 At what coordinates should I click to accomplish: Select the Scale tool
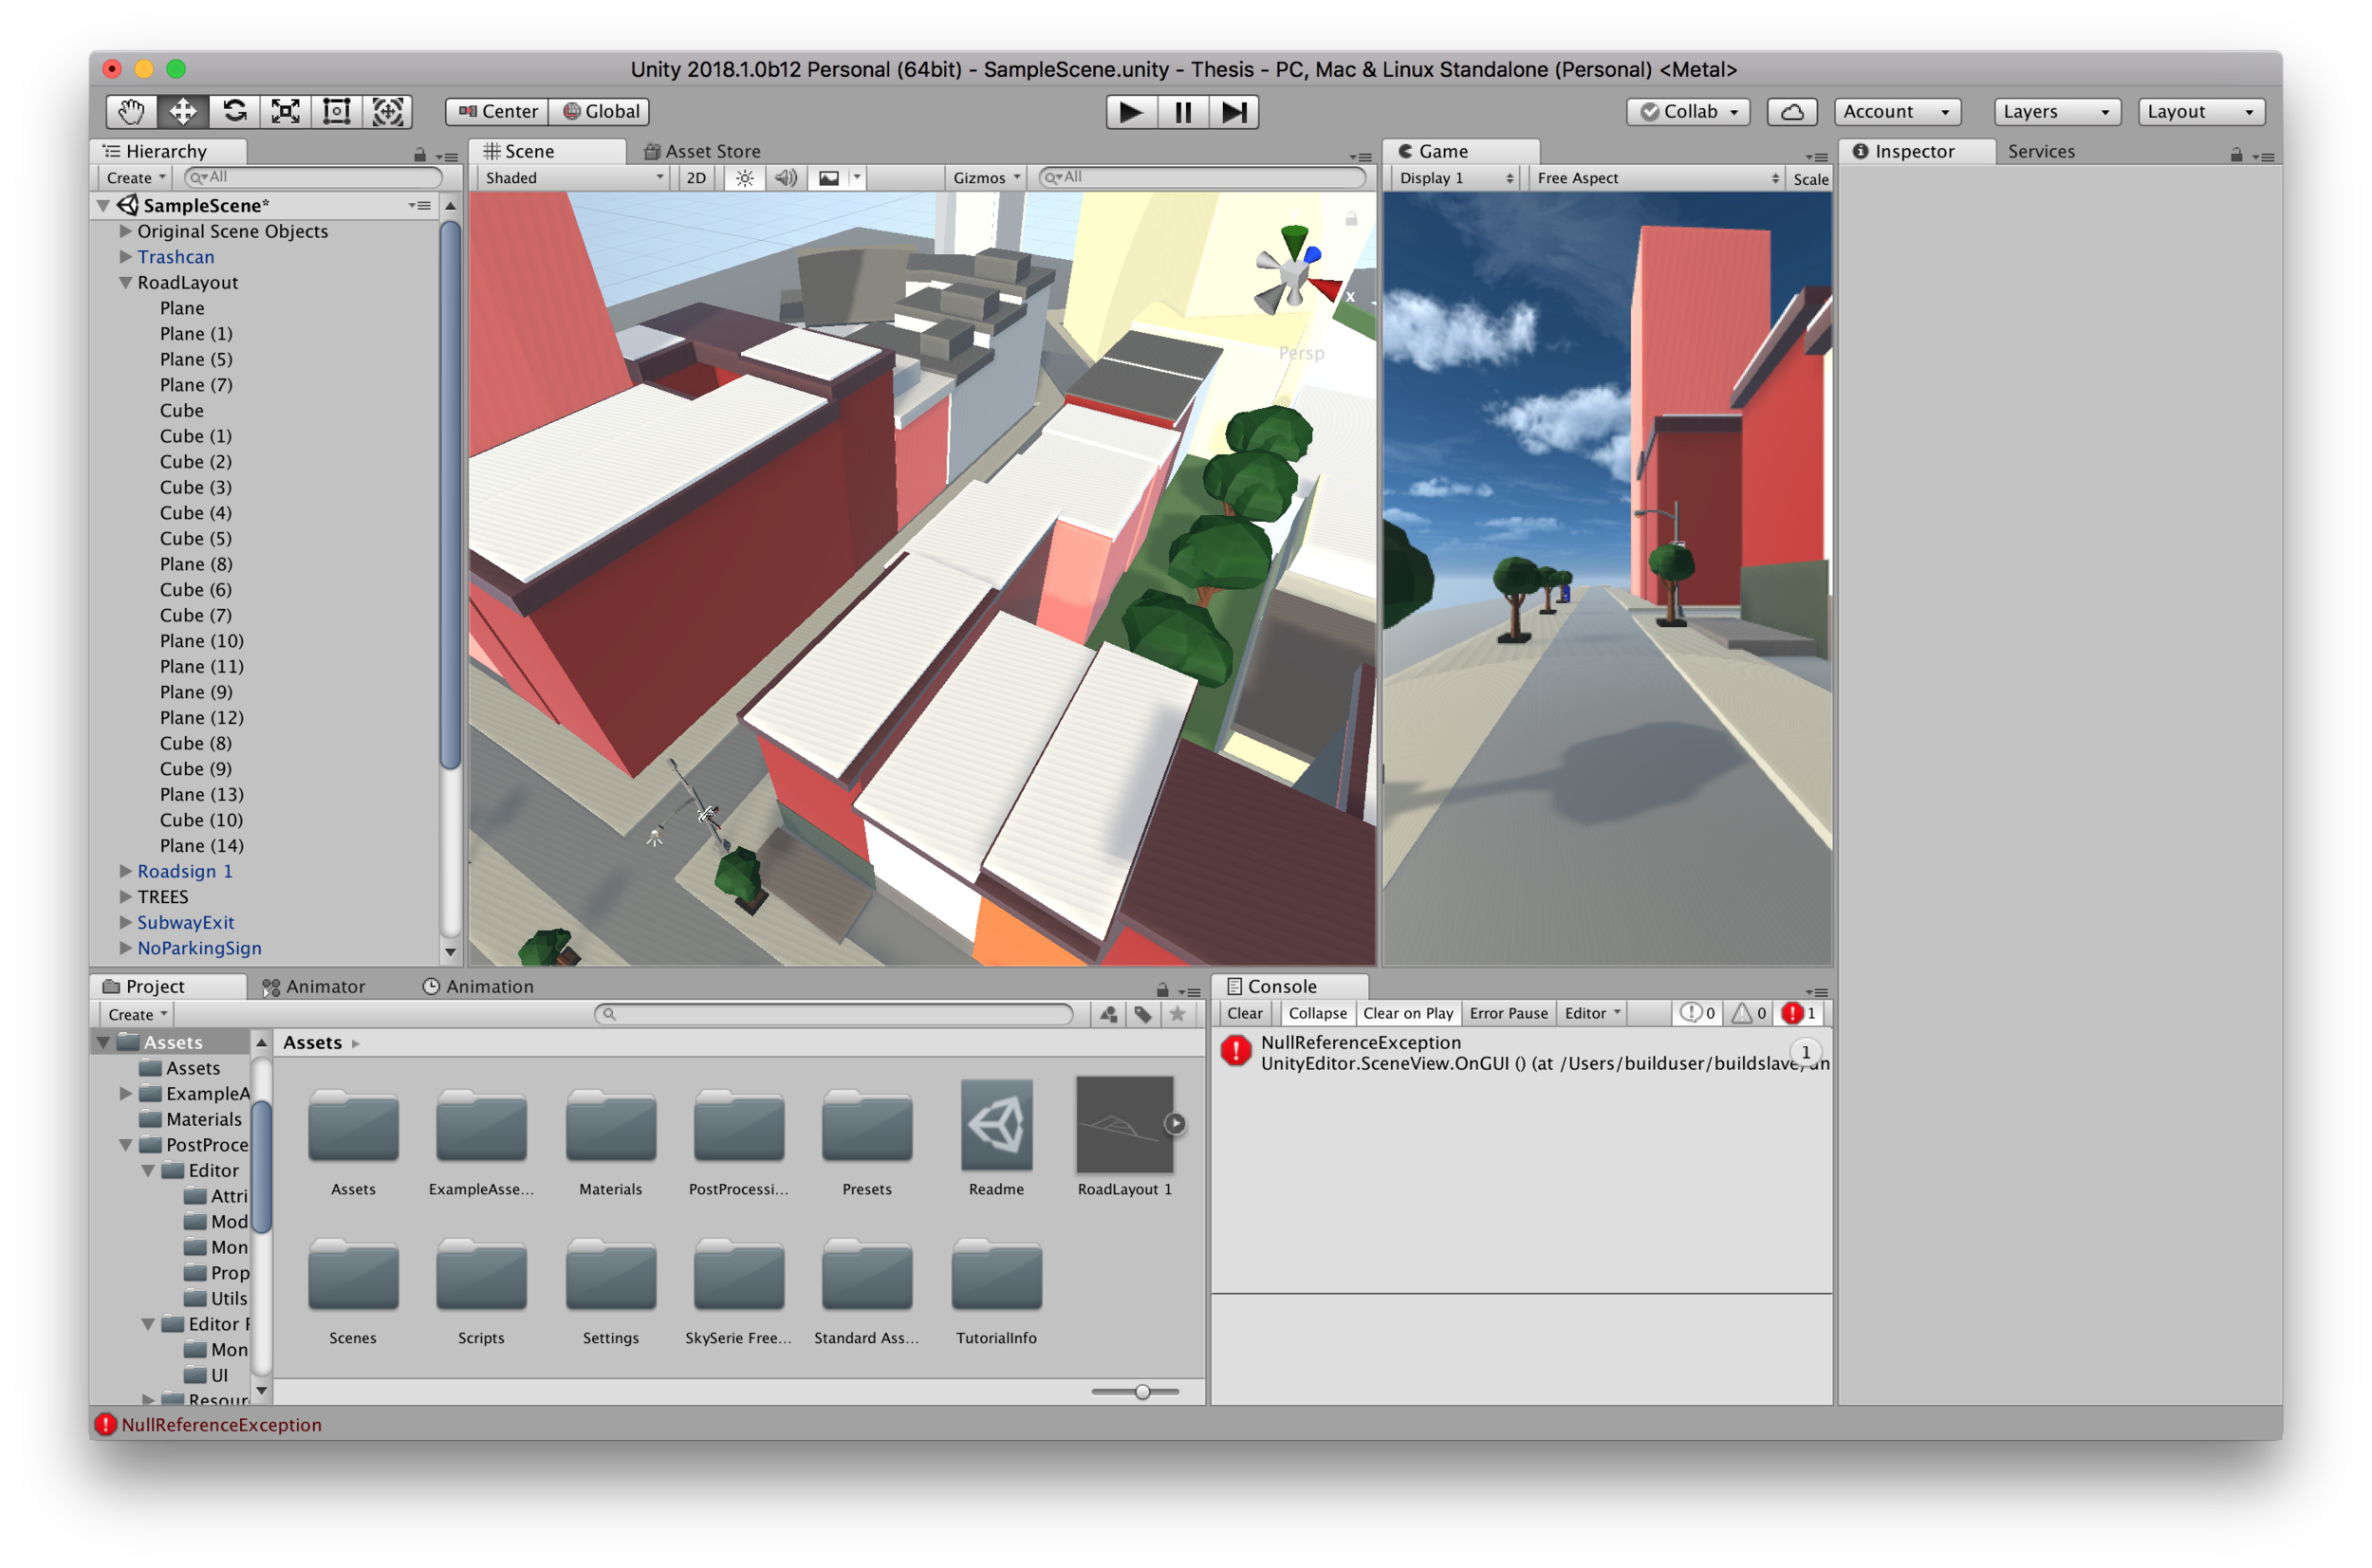tap(286, 112)
